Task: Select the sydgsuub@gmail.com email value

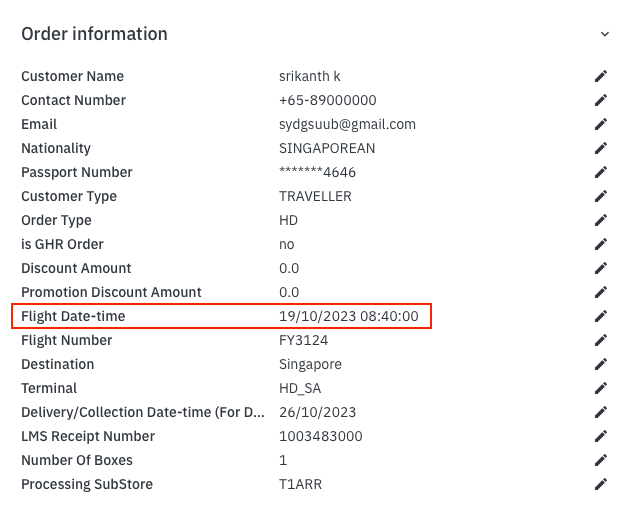Action: click(x=347, y=124)
